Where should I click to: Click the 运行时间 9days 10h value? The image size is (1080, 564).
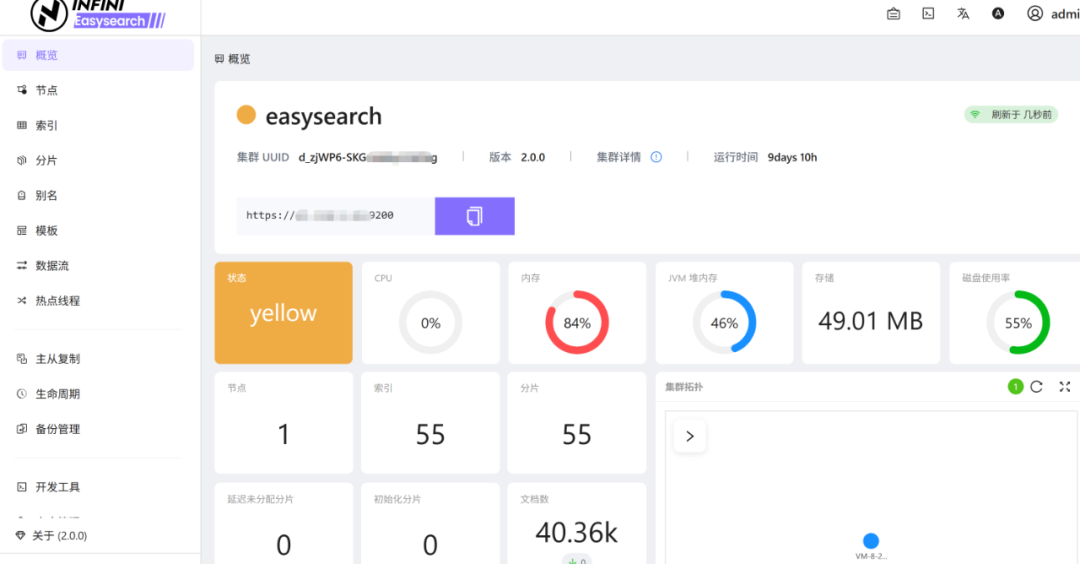pos(792,157)
